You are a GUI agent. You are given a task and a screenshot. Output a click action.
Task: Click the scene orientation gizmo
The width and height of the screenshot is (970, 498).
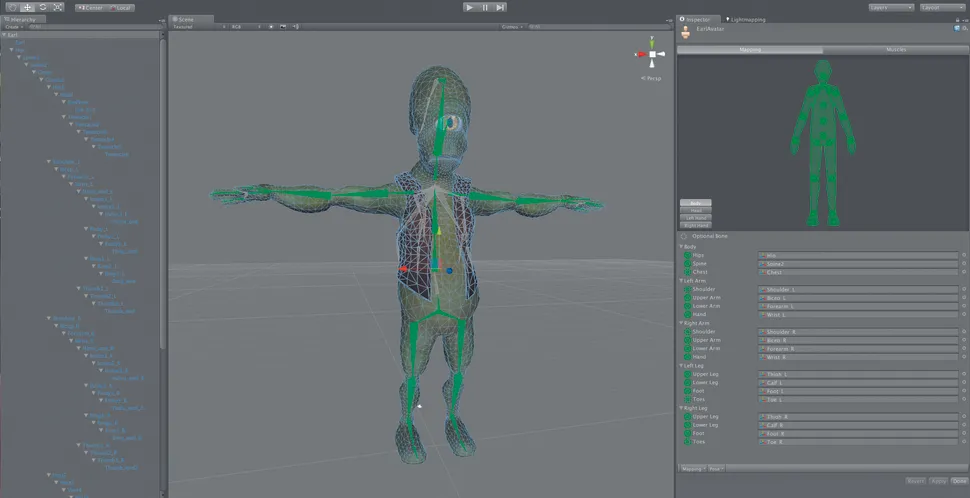tap(652, 55)
